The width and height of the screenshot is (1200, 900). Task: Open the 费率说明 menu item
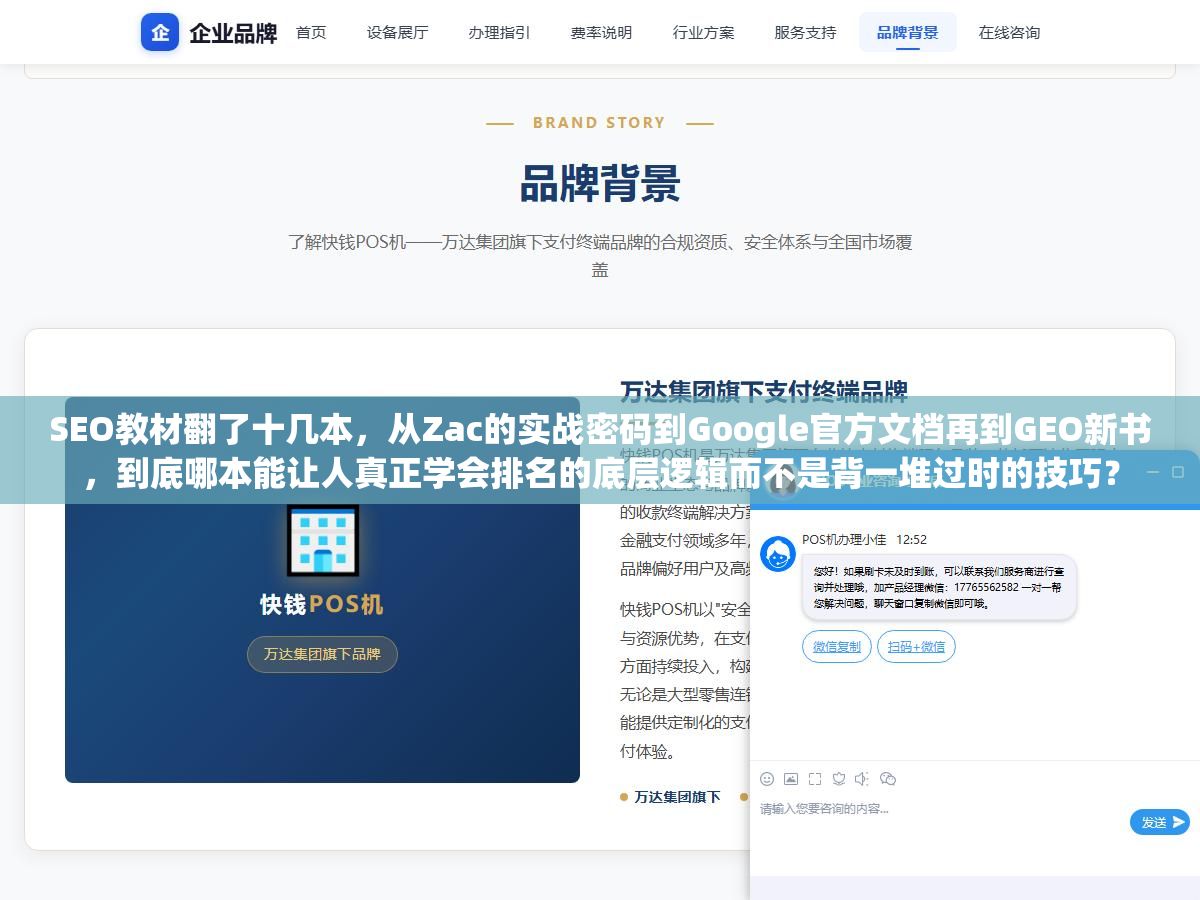coord(601,32)
